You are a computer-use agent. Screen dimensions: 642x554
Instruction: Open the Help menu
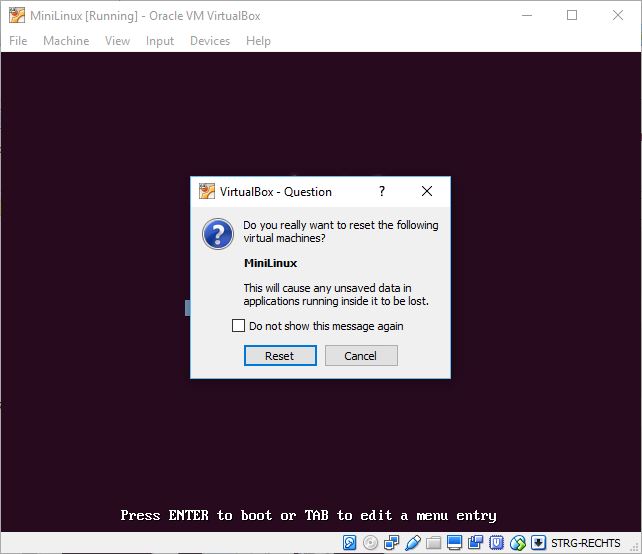258,41
